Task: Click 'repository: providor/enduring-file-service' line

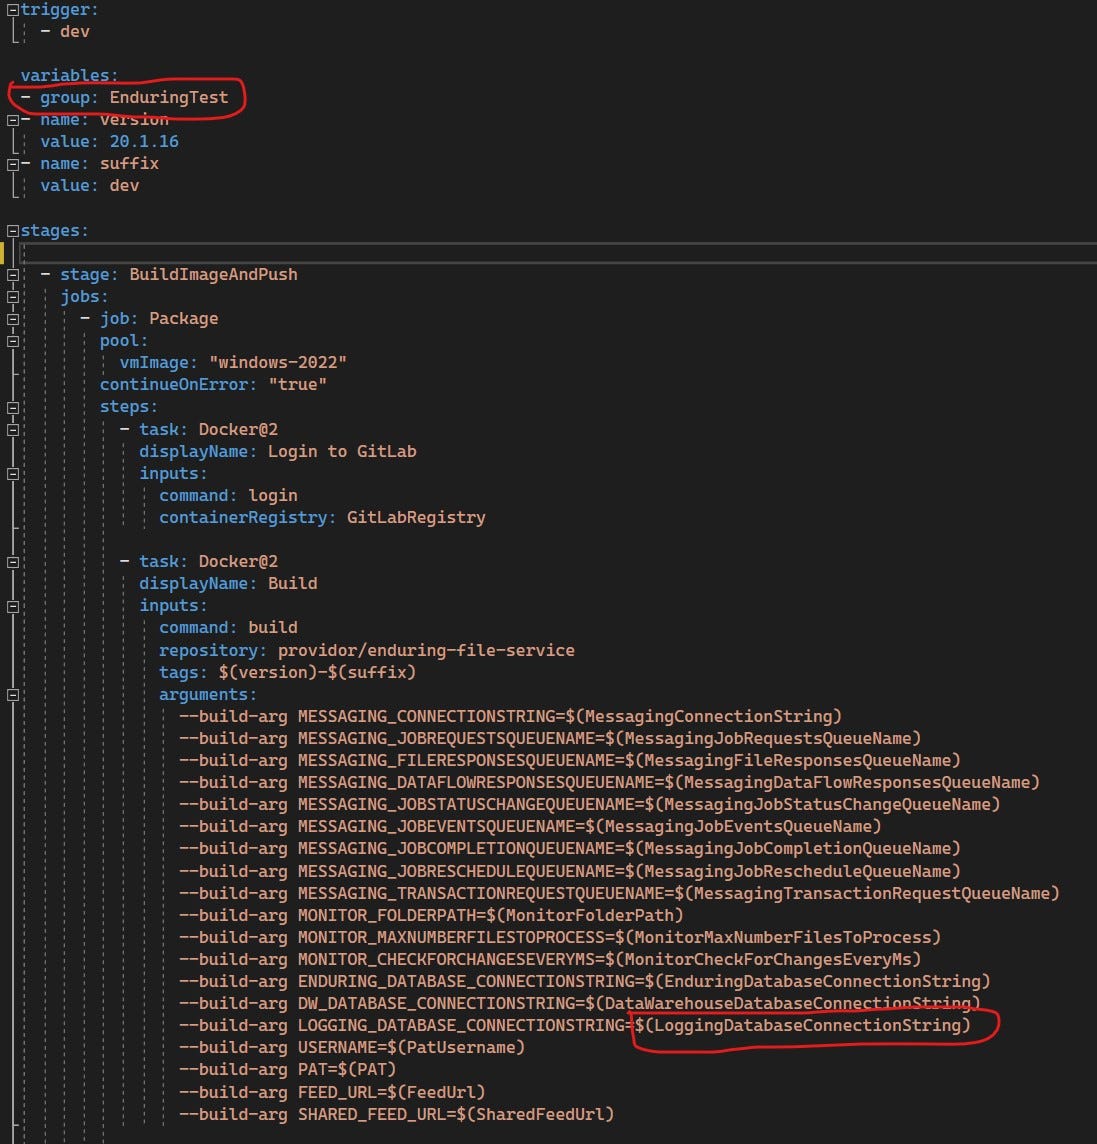Action: click(x=367, y=650)
